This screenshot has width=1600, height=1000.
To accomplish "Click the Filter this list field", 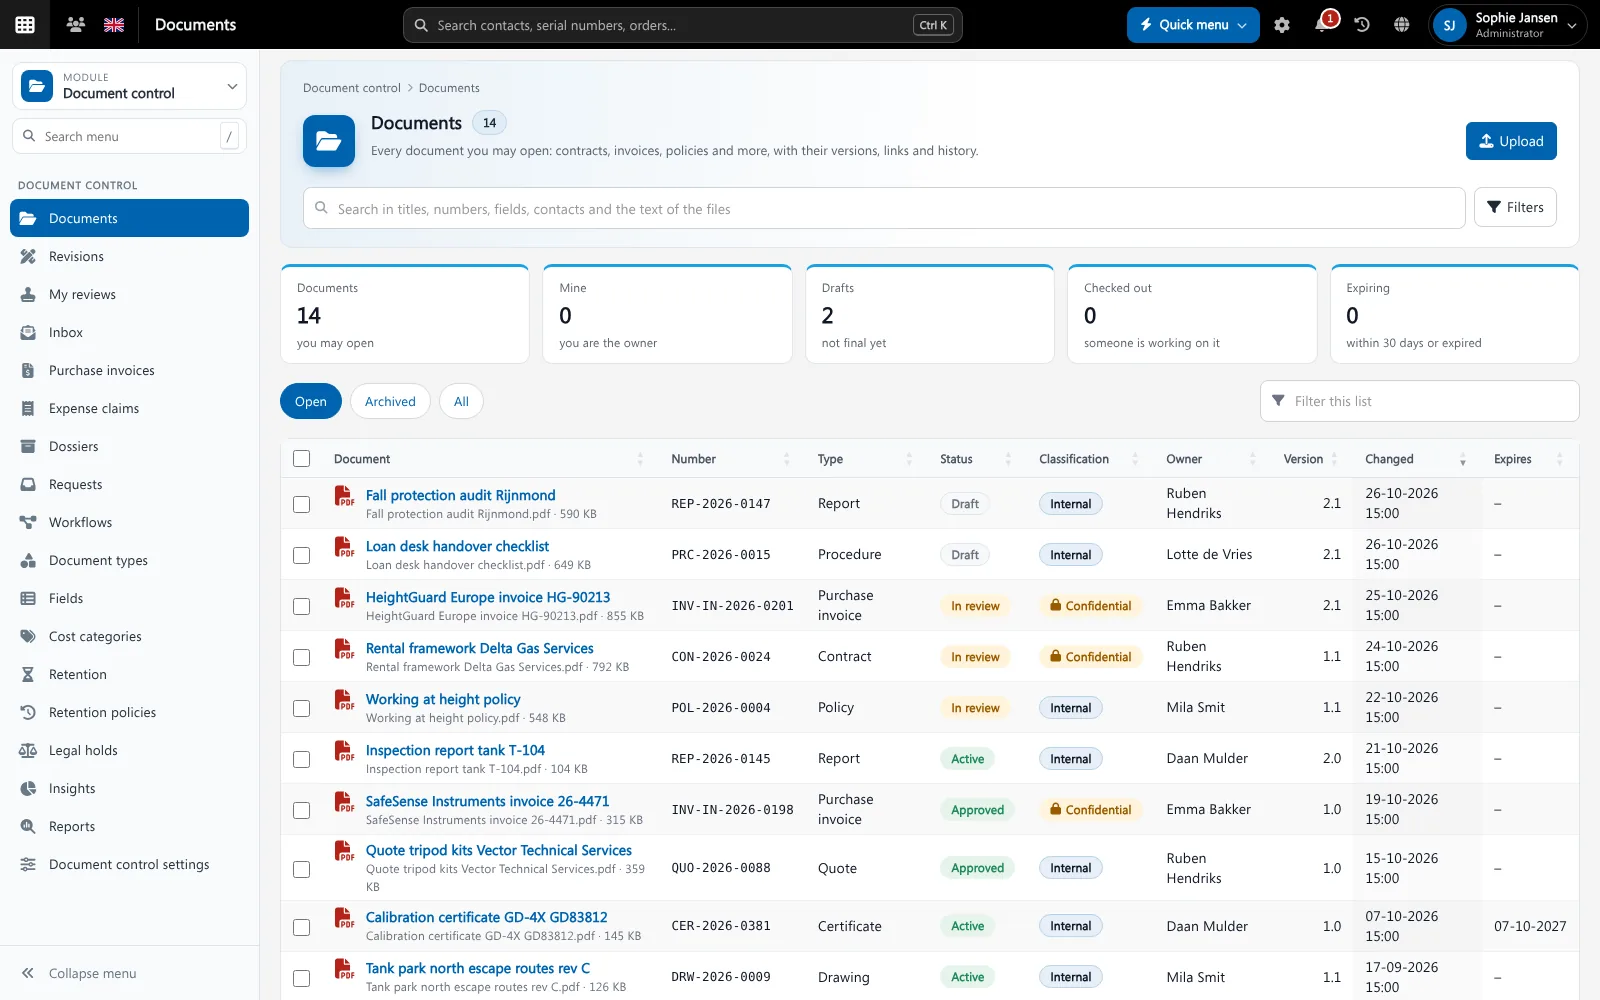I will [x=1419, y=401].
